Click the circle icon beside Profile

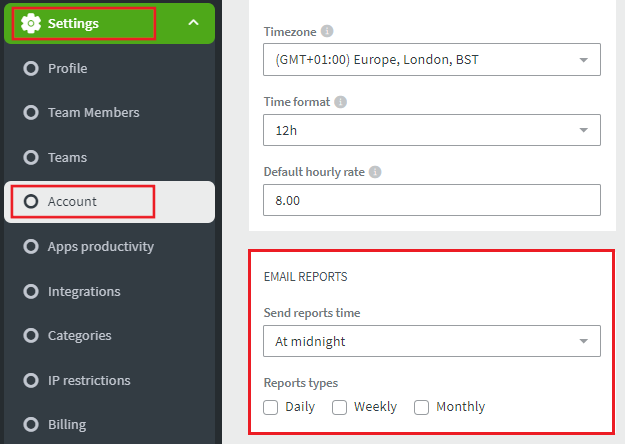[x=31, y=69]
